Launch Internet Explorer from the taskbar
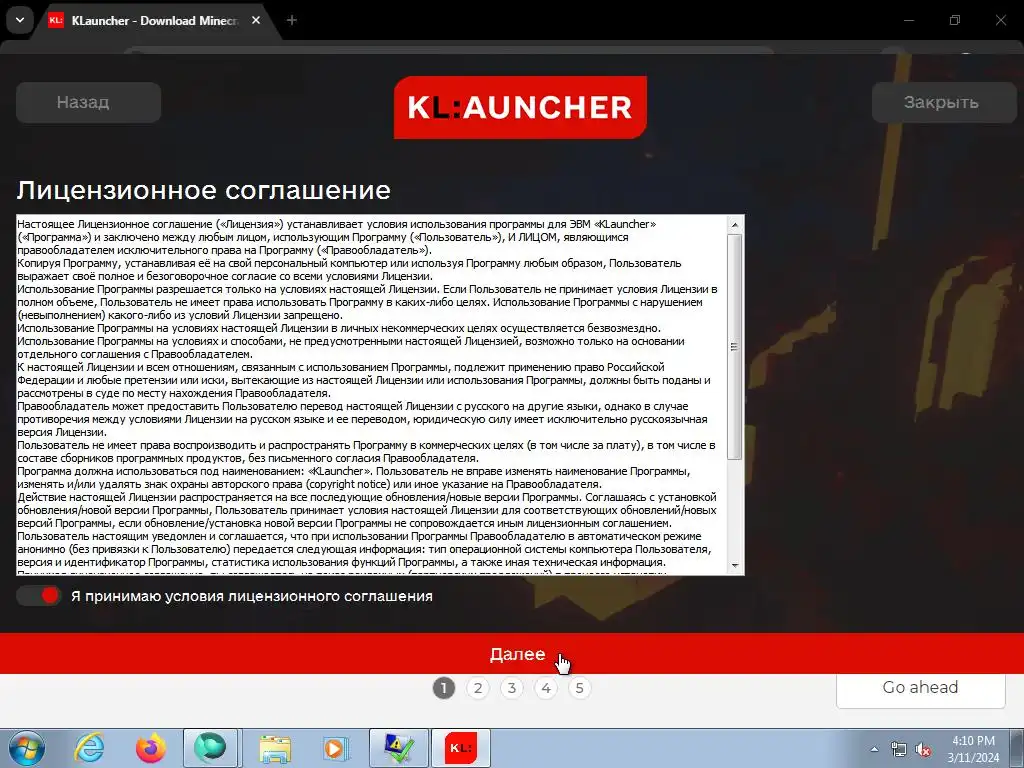 89,748
